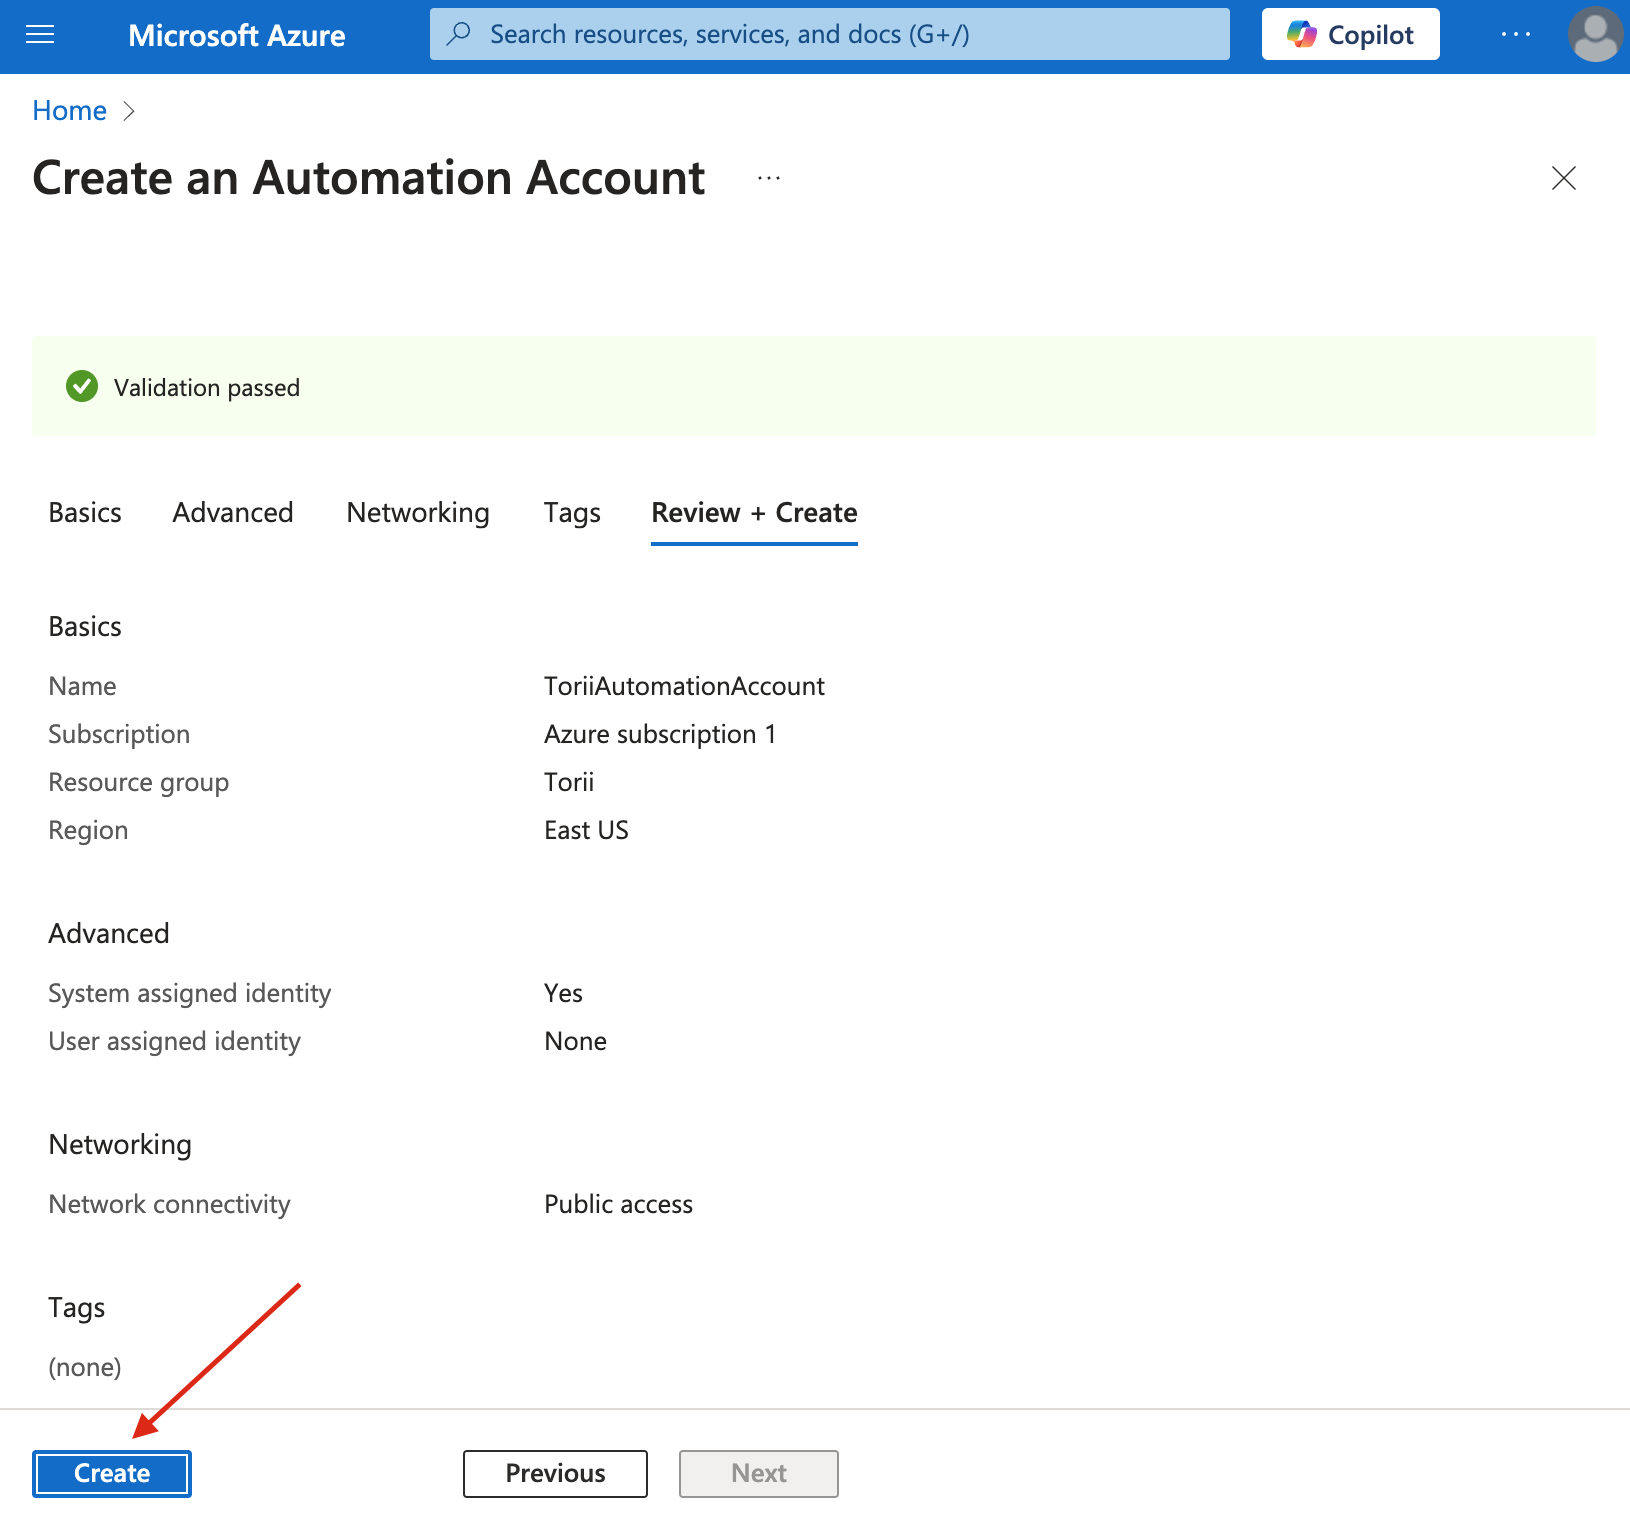Click the disabled Next button
The image size is (1630, 1520).
click(x=759, y=1473)
